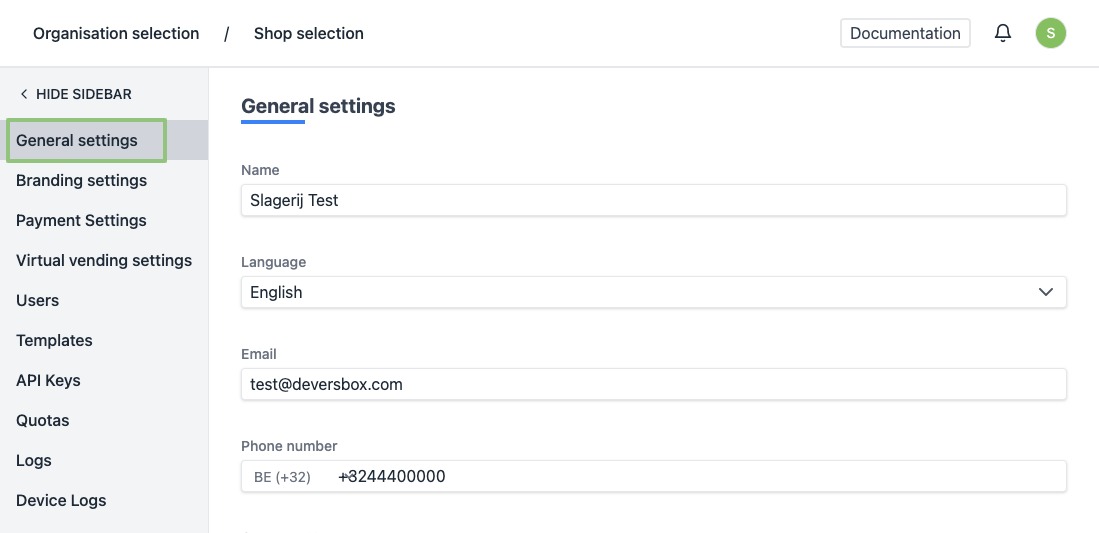Go to API Keys page

click(48, 380)
